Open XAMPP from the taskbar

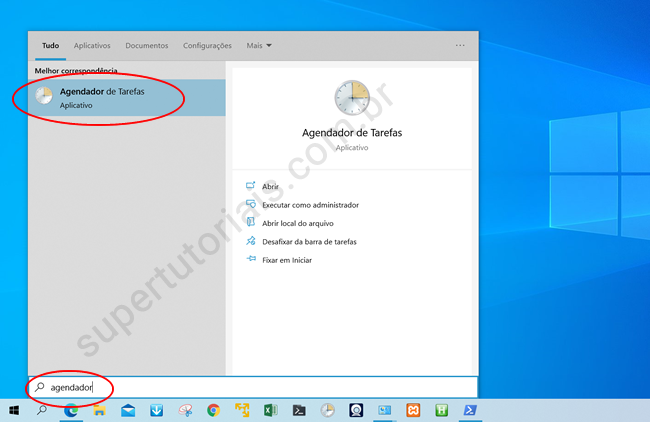(412, 410)
